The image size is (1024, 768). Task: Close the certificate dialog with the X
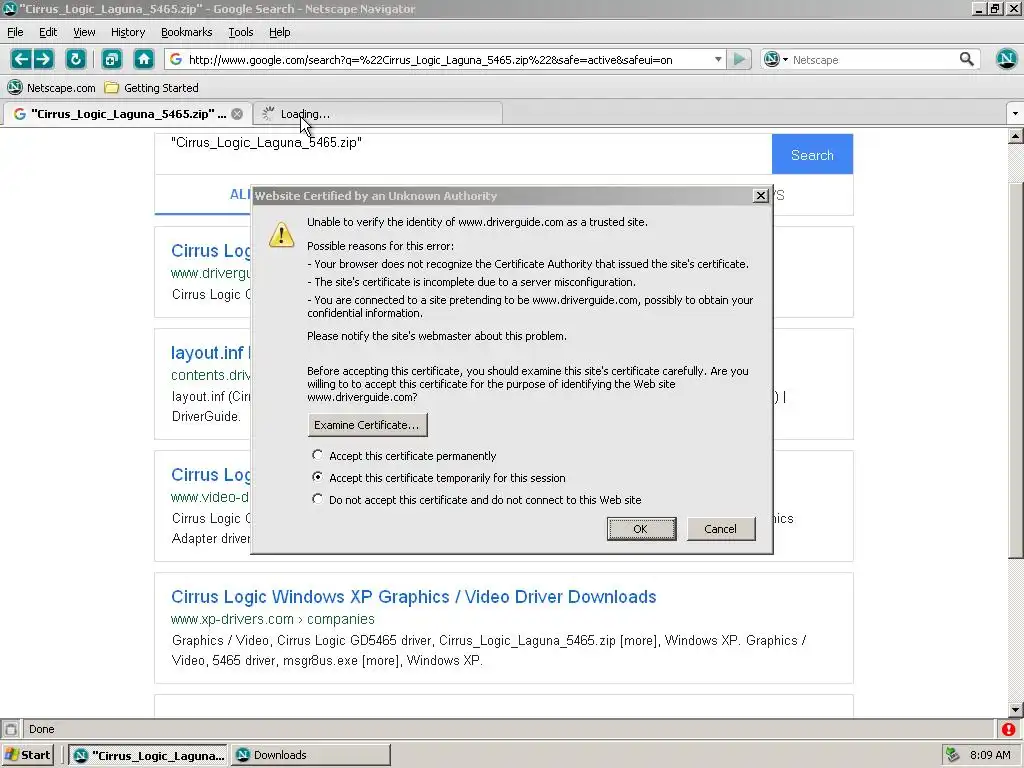760,195
